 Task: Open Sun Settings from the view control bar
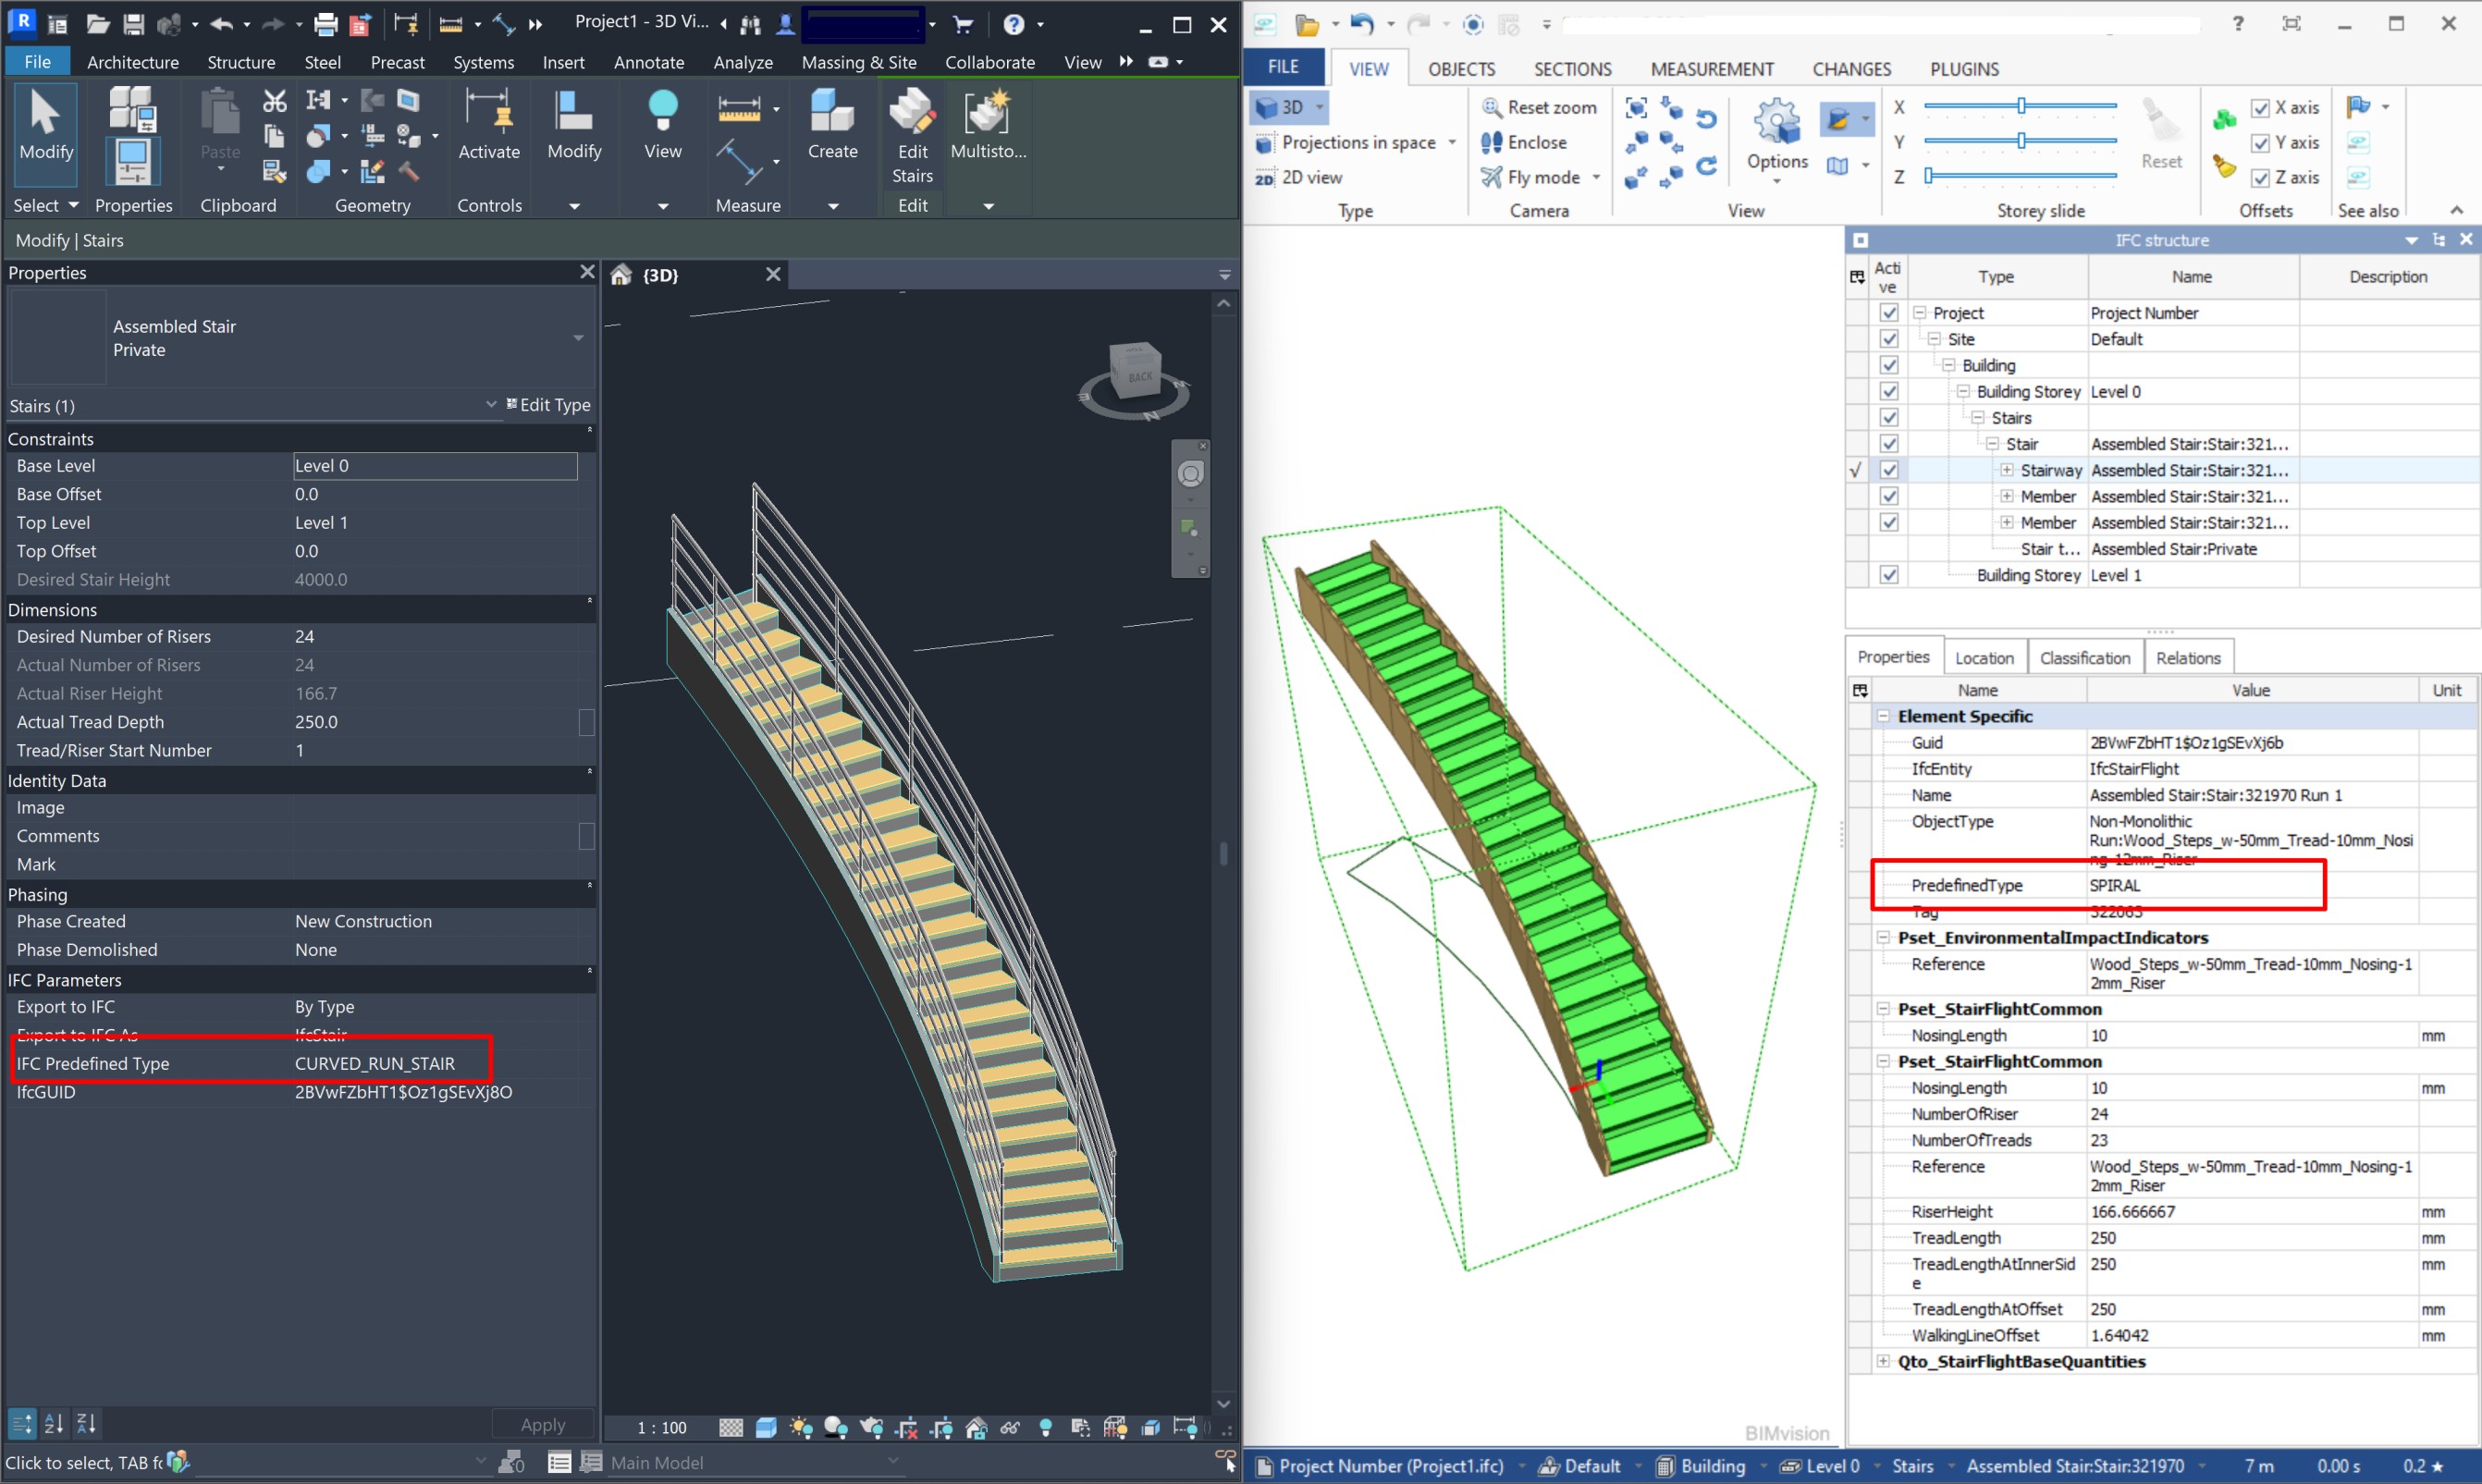800,1427
